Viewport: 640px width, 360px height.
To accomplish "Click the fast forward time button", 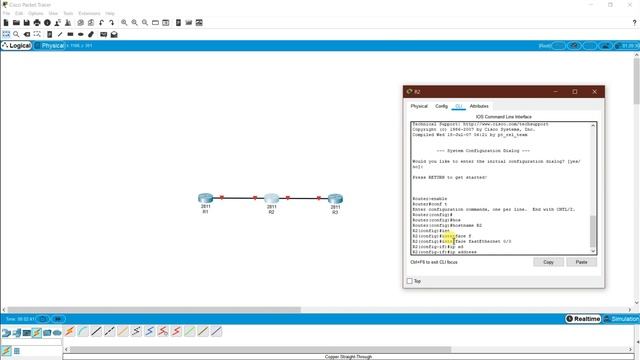I will pyautogui.click(x=58, y=319).
